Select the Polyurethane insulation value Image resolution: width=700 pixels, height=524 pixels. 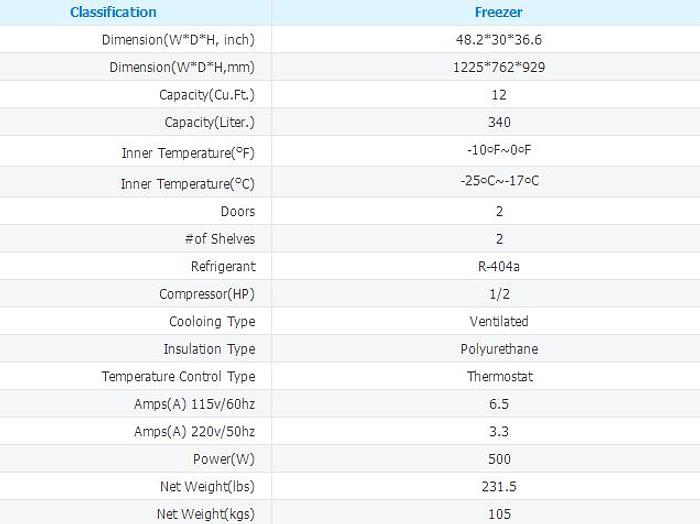point(499,349)
